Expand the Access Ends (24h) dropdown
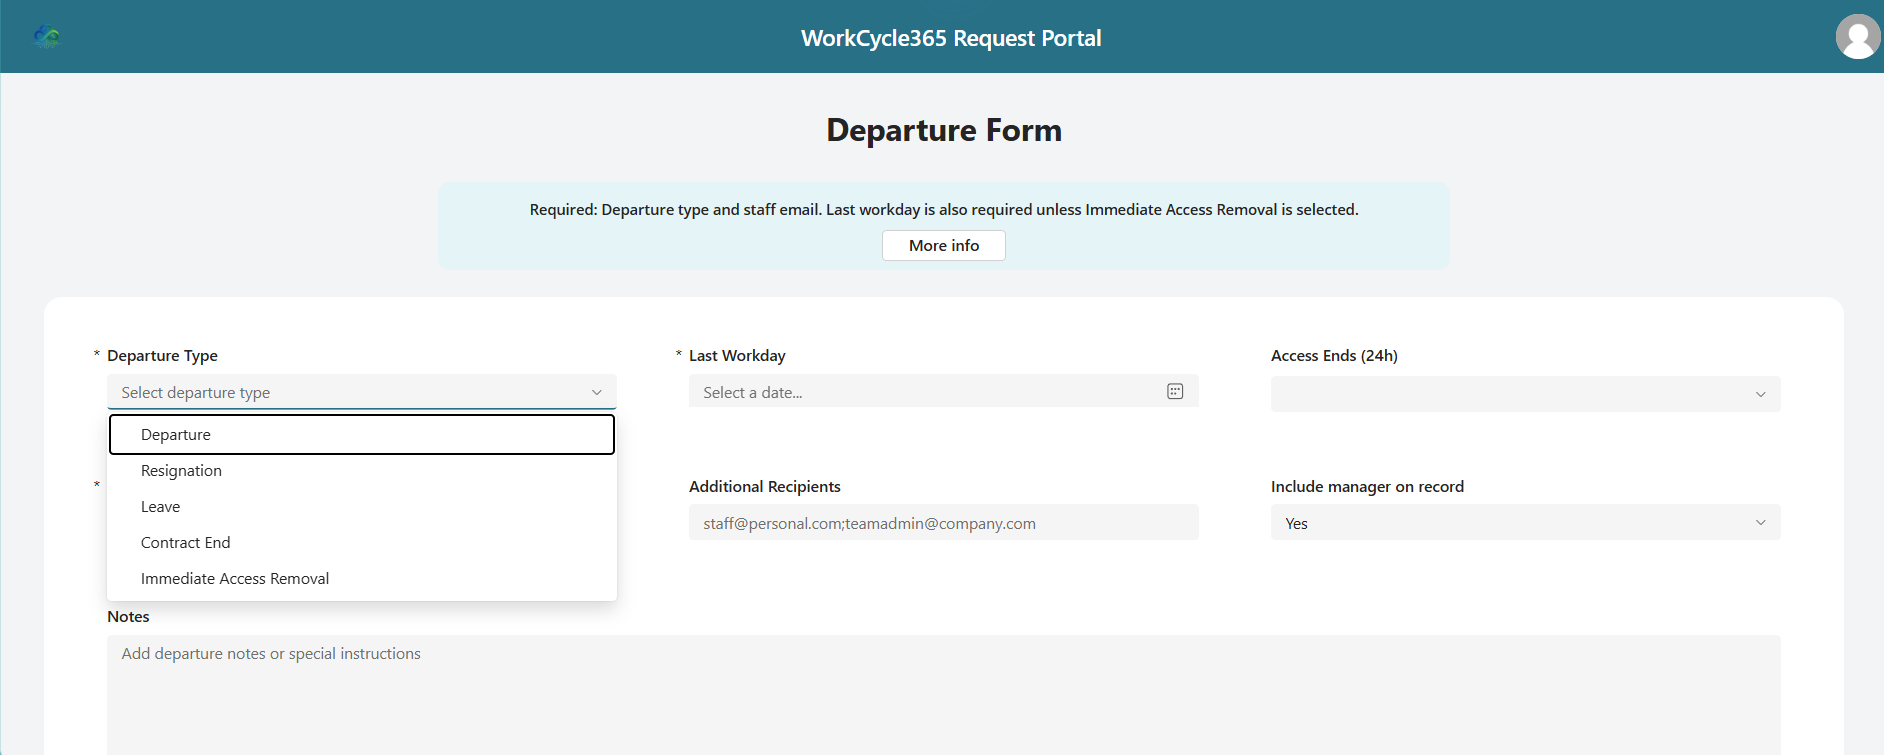The image size is (1884, 755). pyautogui.click(x=1525, y=394)
